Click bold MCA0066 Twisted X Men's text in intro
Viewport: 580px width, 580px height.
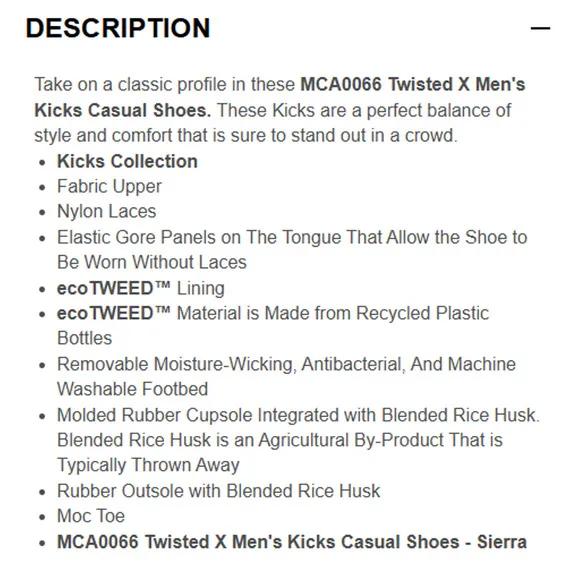(x=412, y=84)
